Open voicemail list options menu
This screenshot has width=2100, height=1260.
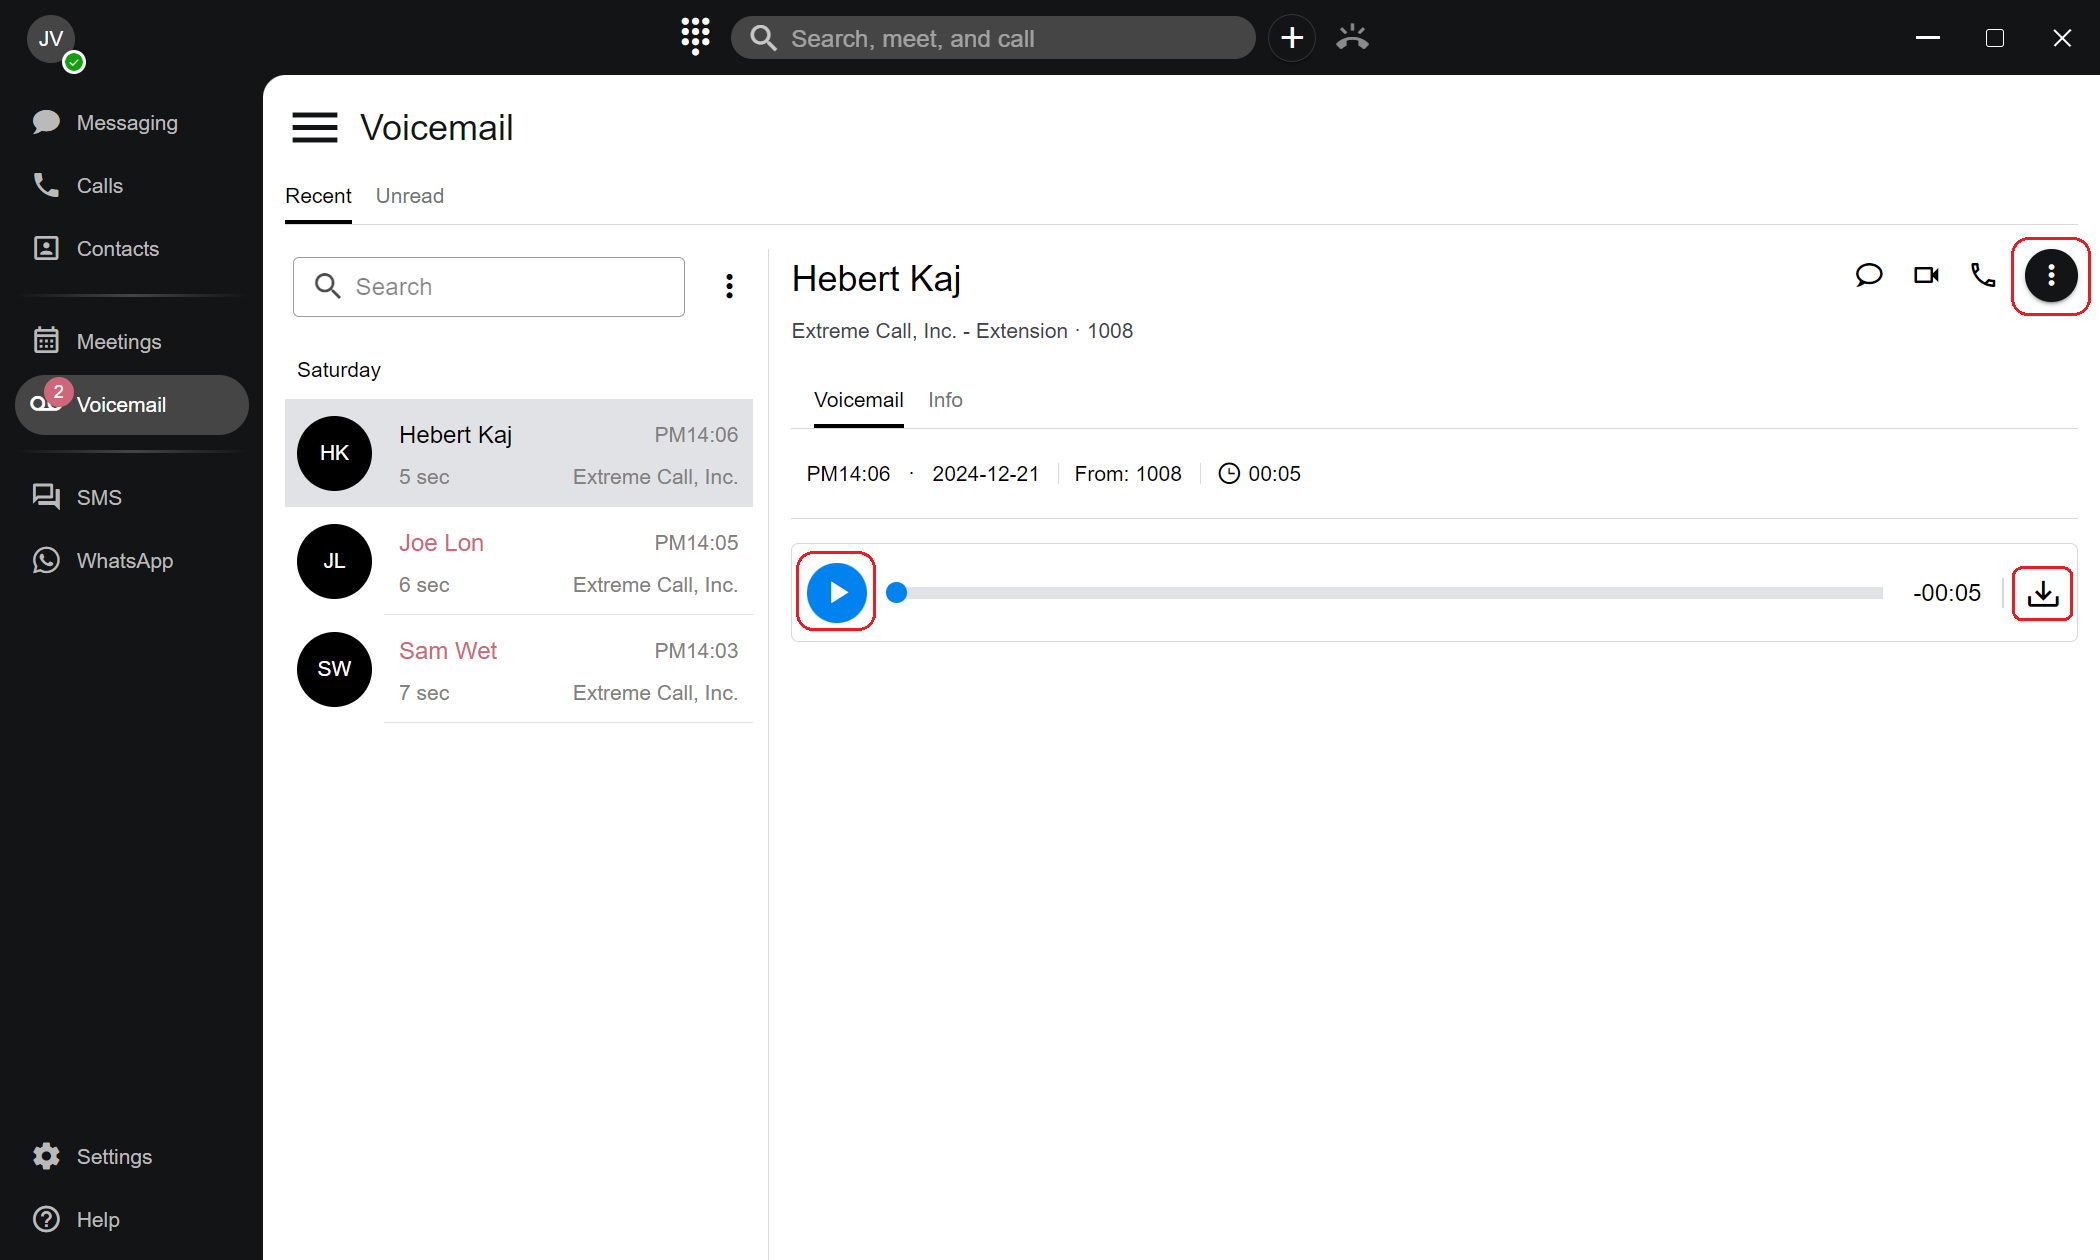click(730, 286)
